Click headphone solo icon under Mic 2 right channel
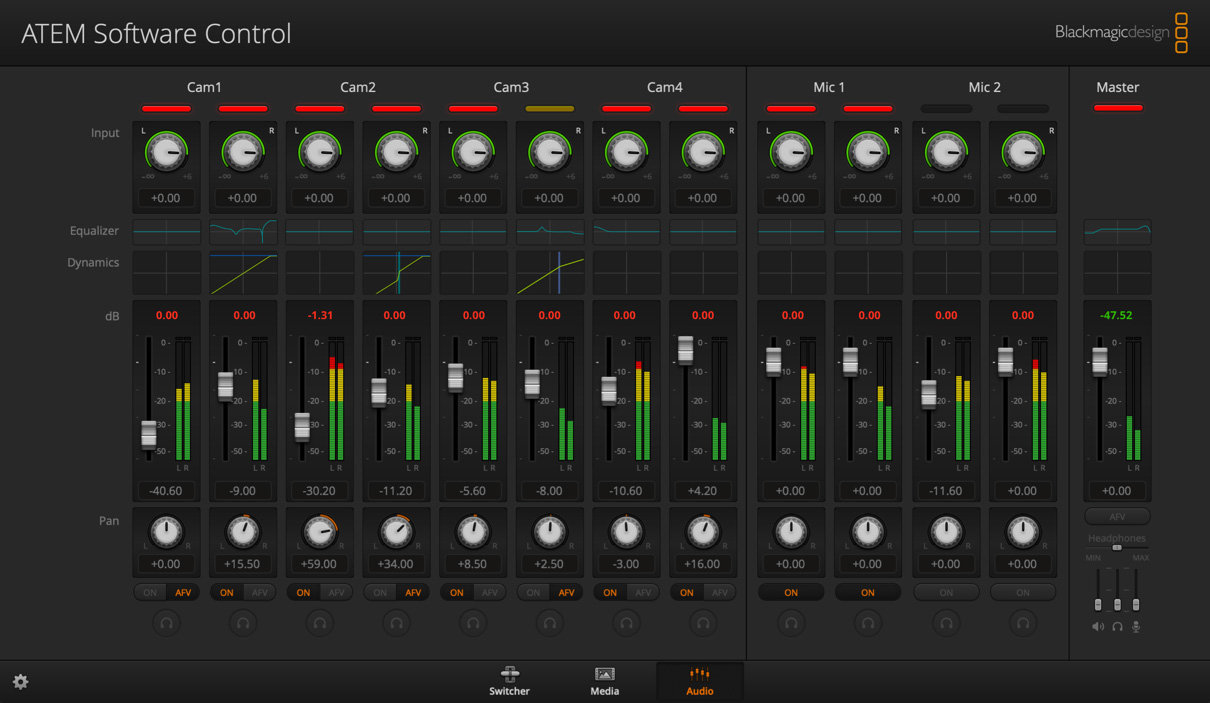 coord(1022,623)
